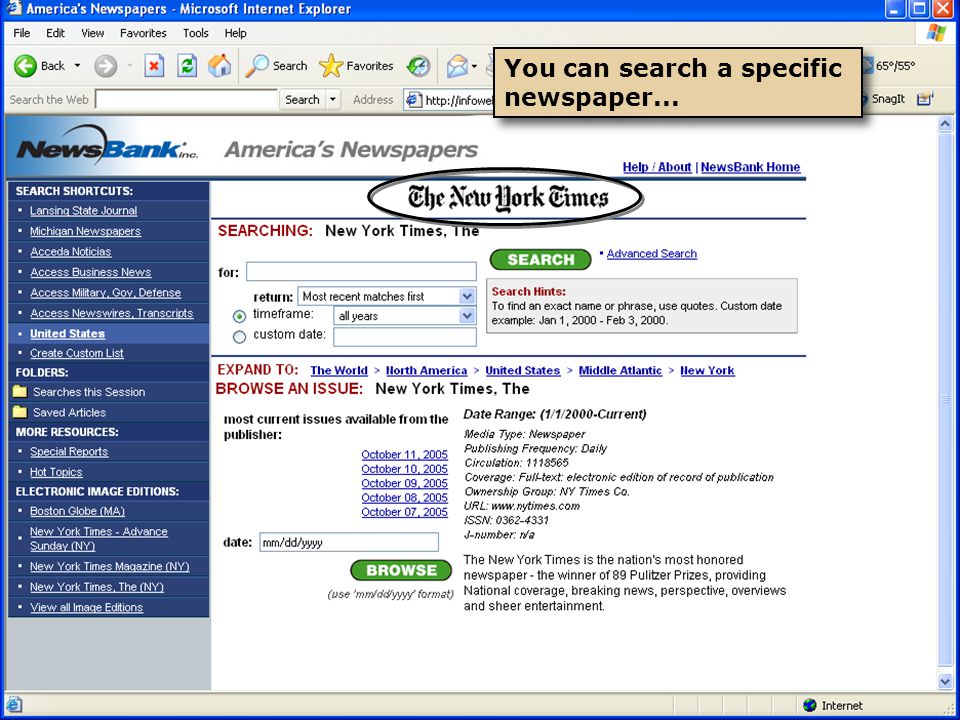The width and height of the screenshot is (960, 720).
Task: Open the October 08, 2005 issue
Action: pyautogui.click(x=404, y=498)
